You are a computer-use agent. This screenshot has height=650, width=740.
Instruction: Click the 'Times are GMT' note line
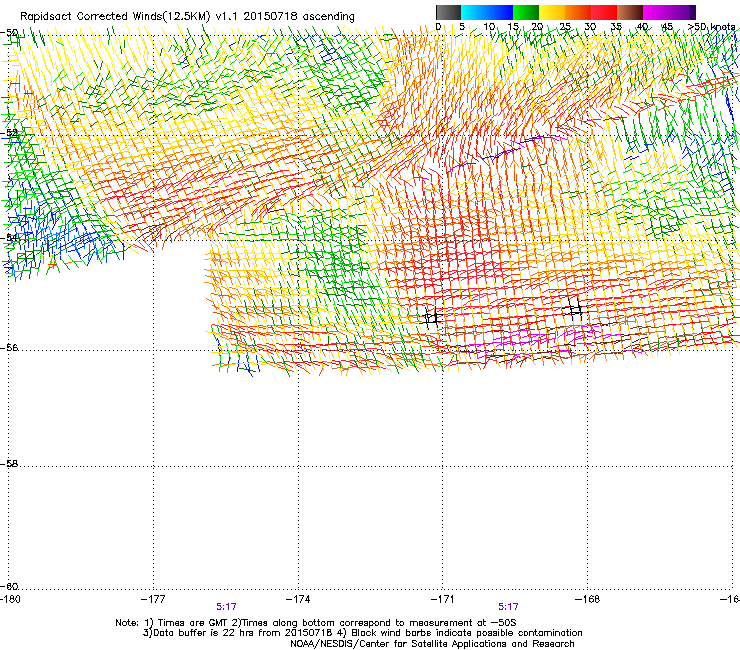coord(316,623)
